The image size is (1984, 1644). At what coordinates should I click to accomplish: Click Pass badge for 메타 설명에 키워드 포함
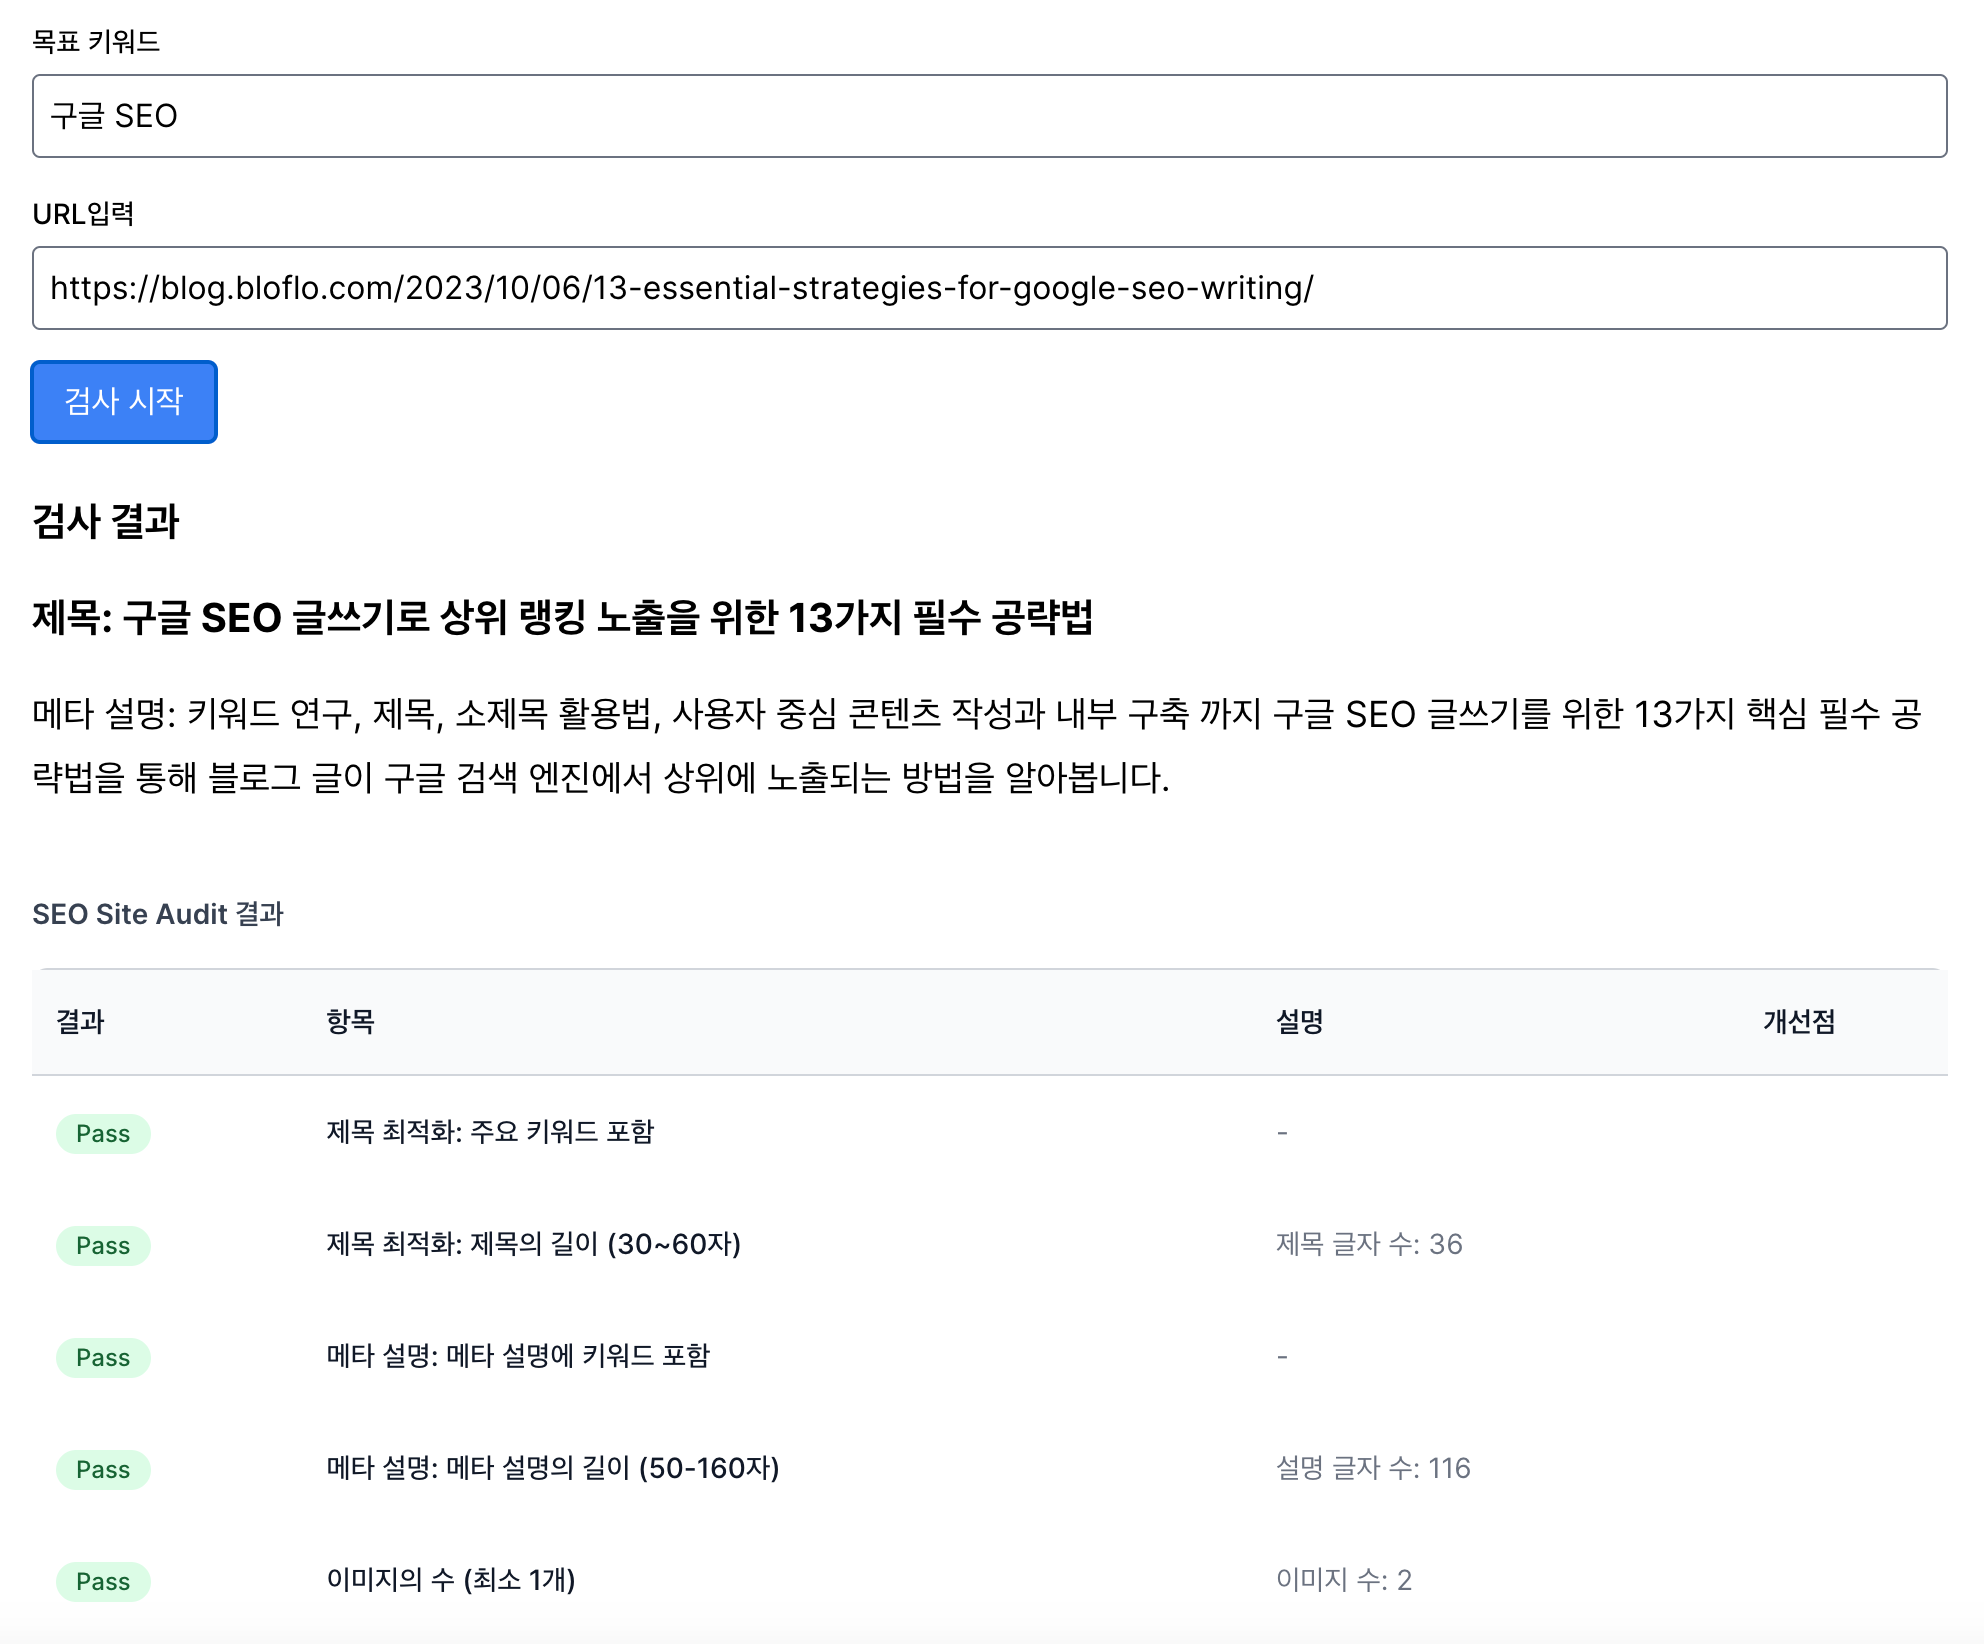coord(103,1358)
